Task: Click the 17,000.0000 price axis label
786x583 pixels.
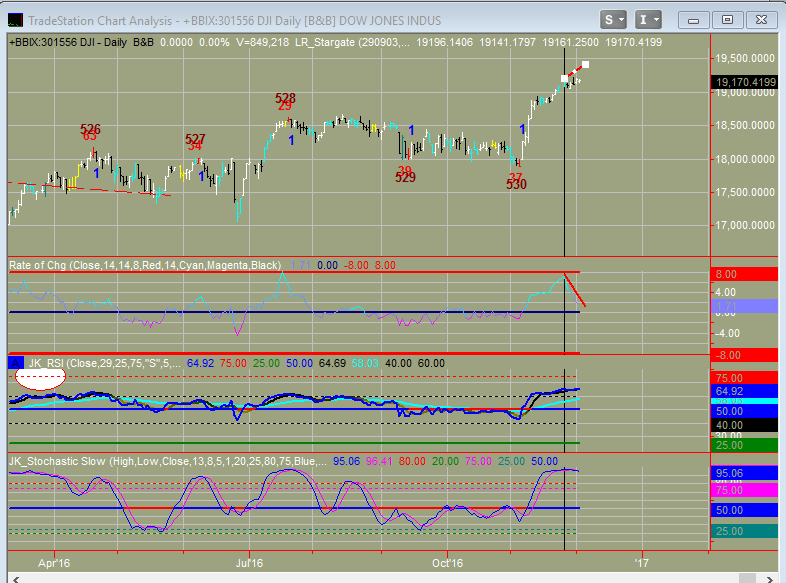Action: [x=744, y=226]
